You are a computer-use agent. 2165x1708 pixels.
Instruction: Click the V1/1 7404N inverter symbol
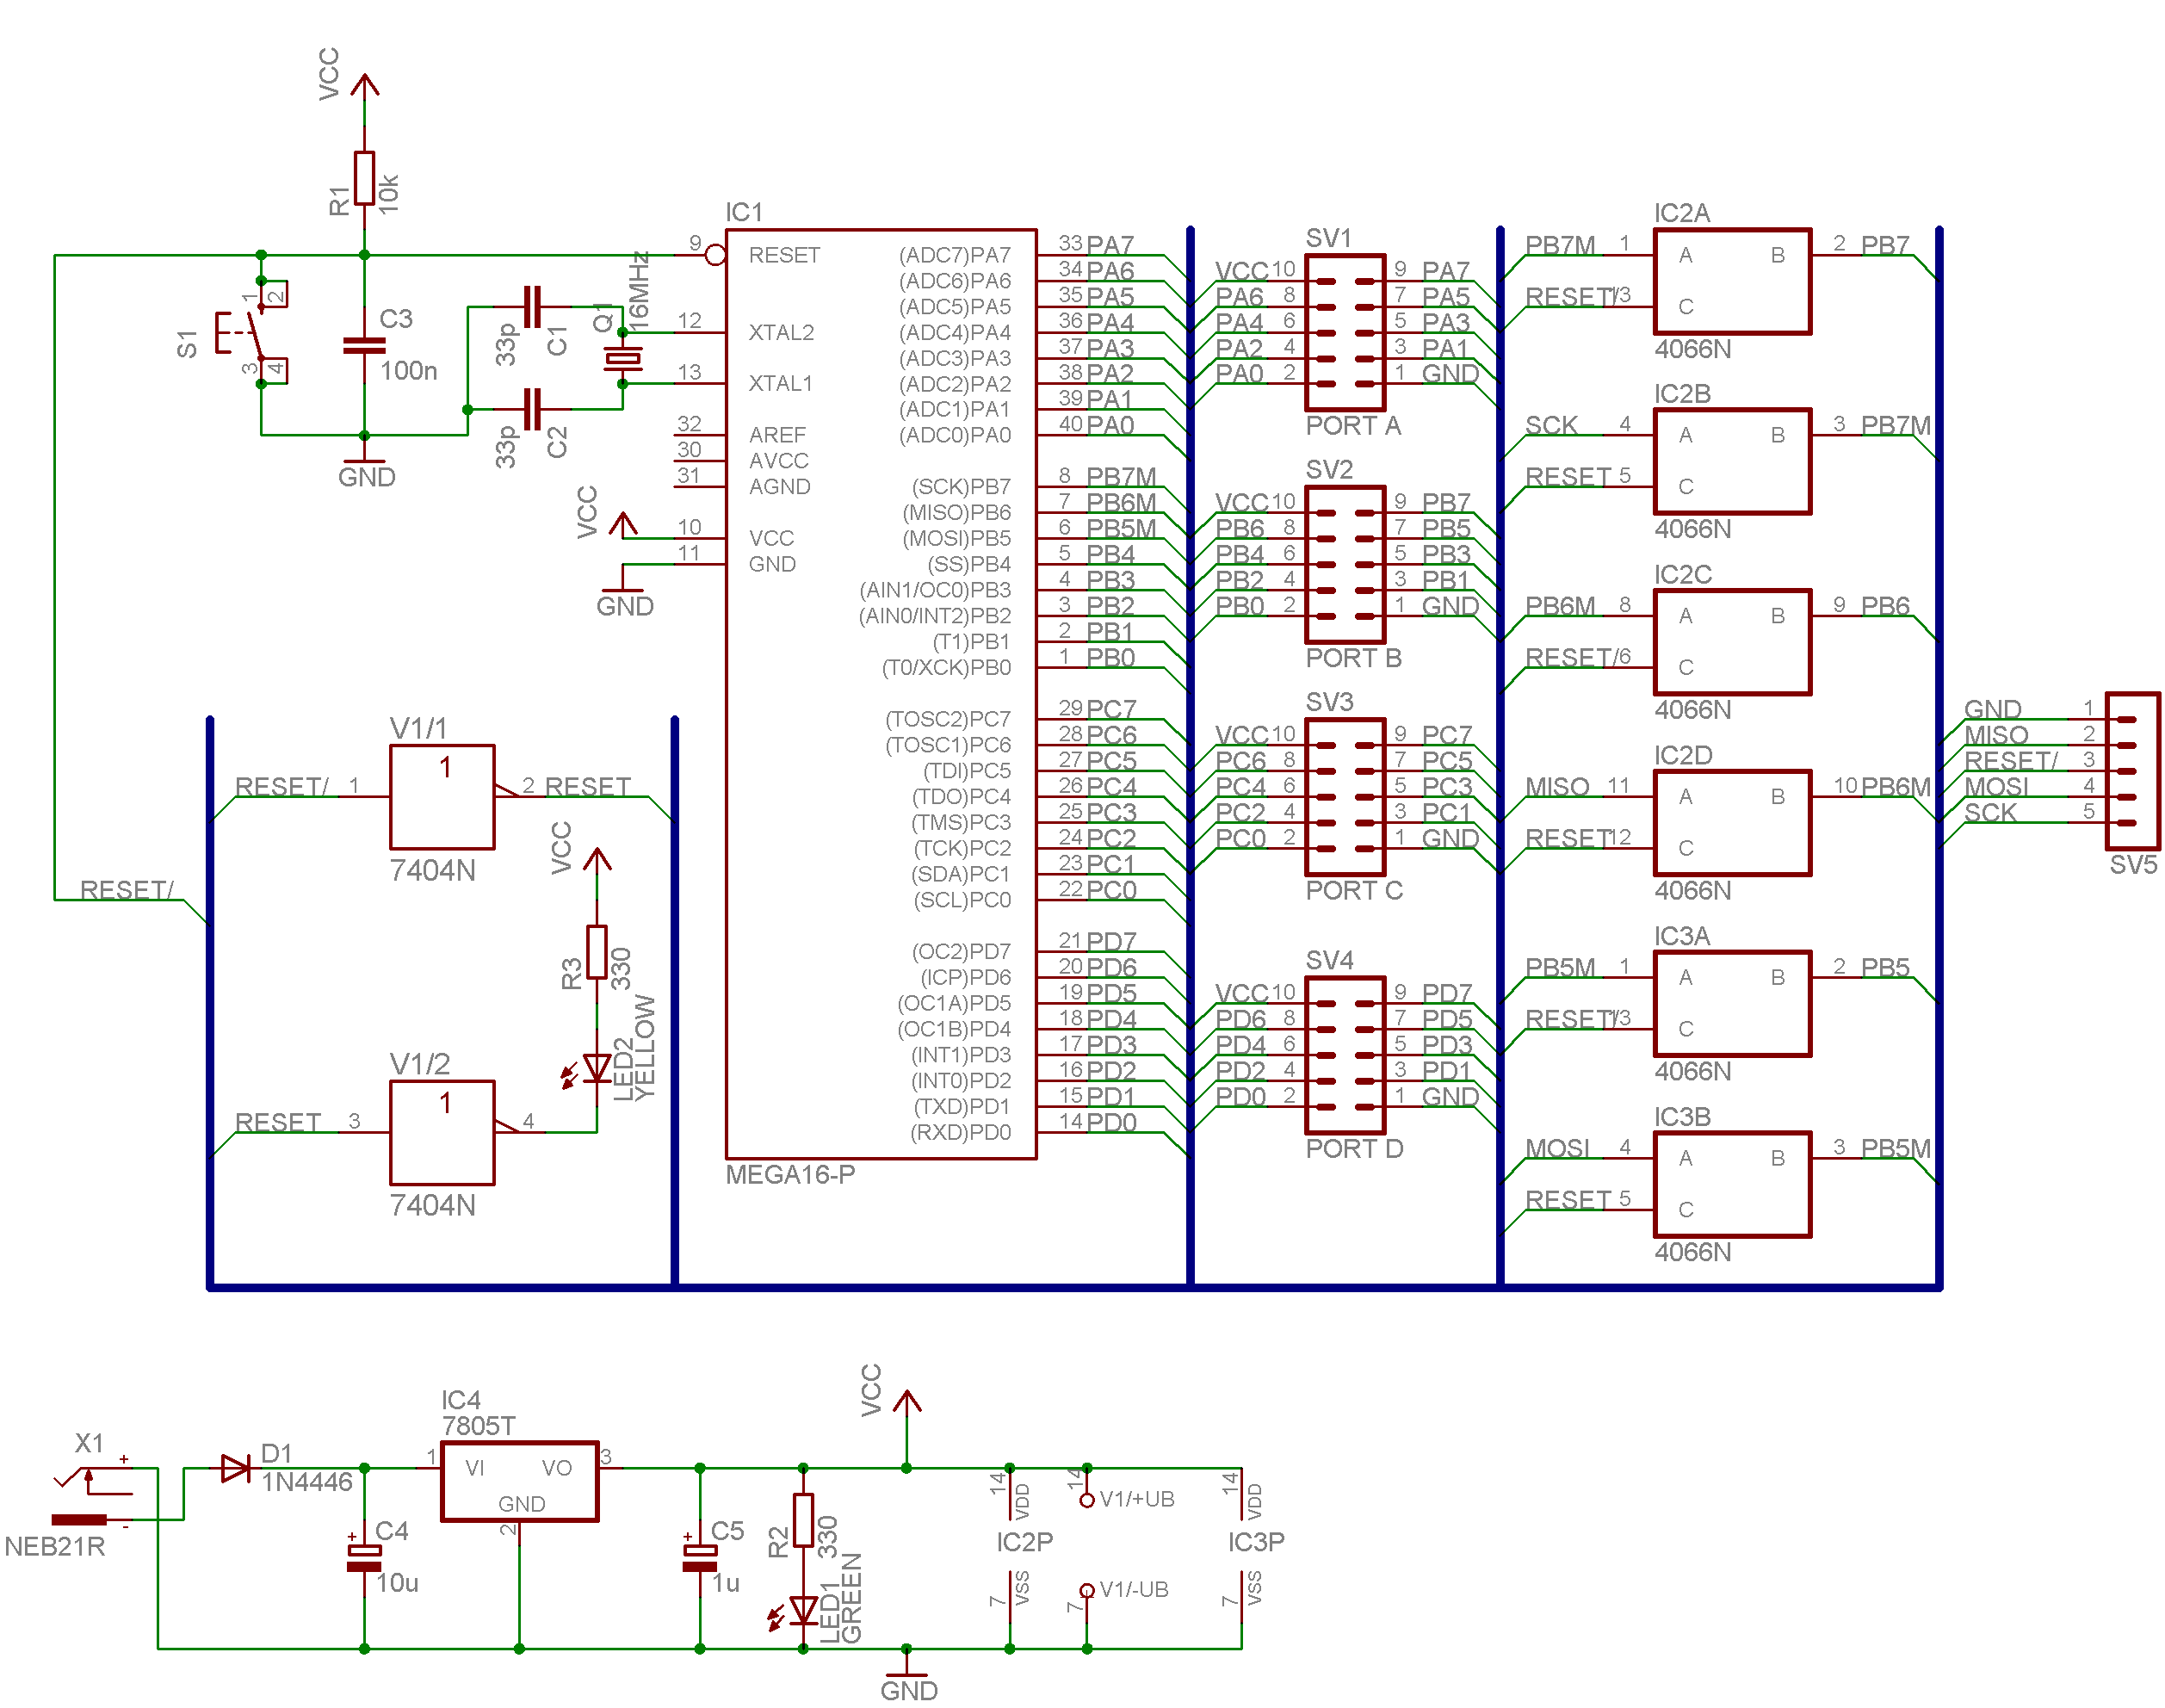tap(442, 796)
